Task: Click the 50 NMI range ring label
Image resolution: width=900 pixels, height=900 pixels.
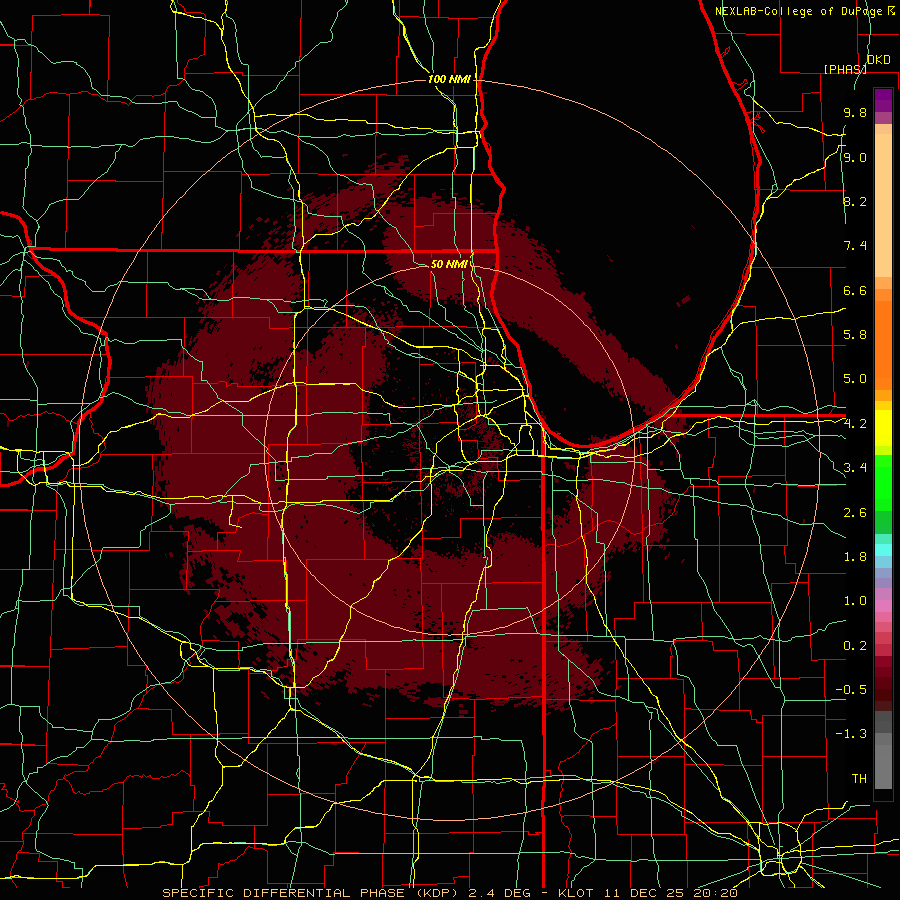Action: tap(449, 264)
